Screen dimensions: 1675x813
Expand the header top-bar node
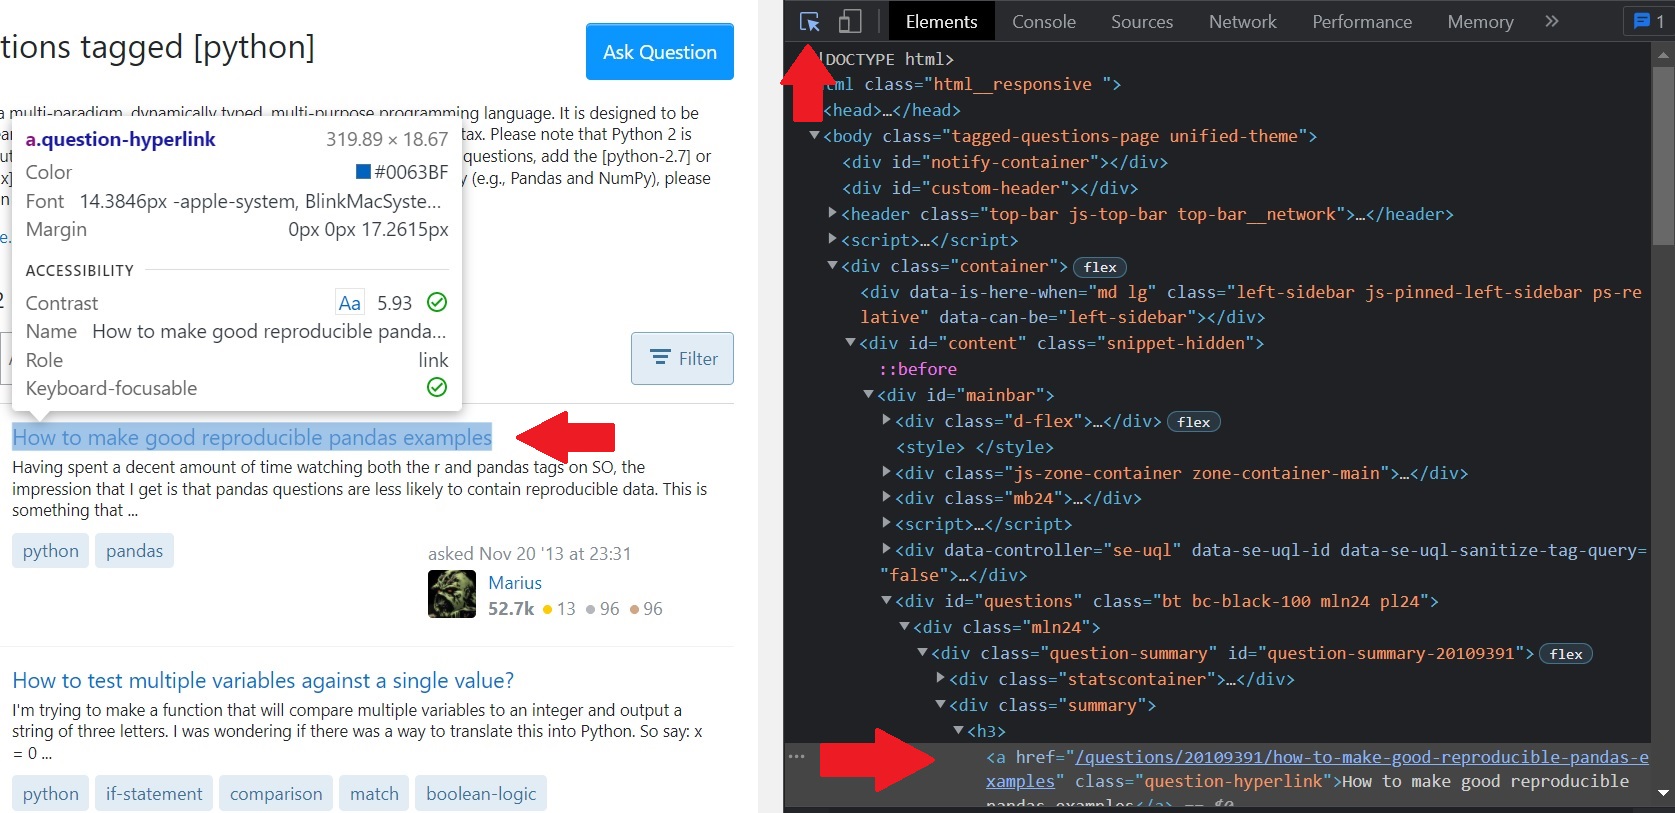point(832,213)
